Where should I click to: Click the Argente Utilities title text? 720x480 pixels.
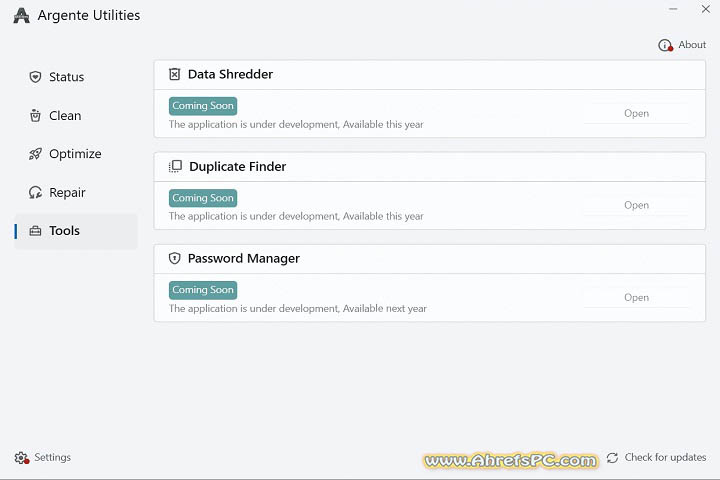coord(89,16)
